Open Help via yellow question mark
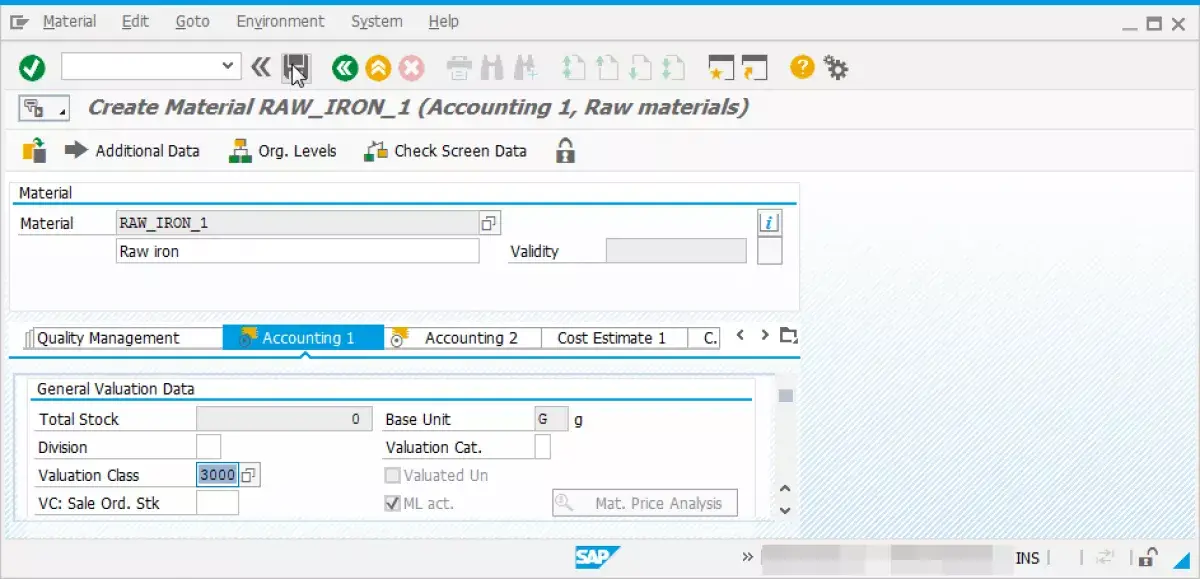Screen dimensions: 1200x579 coord(802,67)
